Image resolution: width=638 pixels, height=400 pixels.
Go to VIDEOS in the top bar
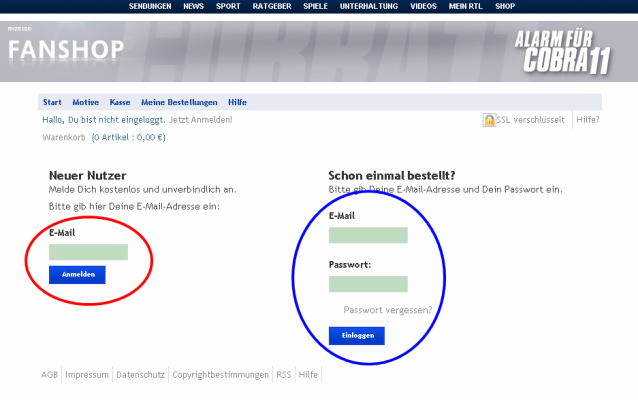tap(423, 6)
